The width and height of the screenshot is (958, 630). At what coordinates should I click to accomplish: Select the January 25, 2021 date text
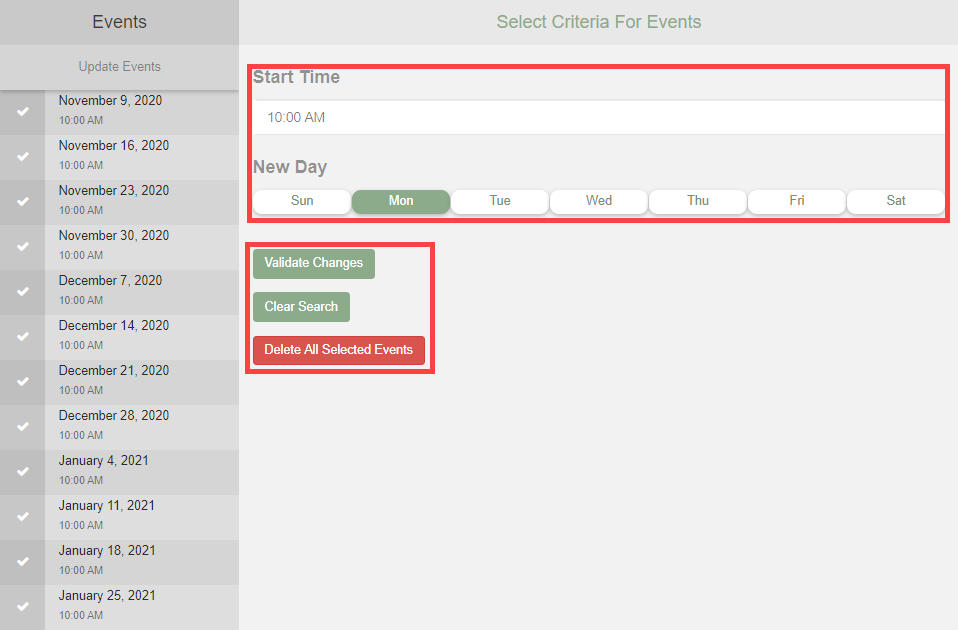click(x=107, y=596)
